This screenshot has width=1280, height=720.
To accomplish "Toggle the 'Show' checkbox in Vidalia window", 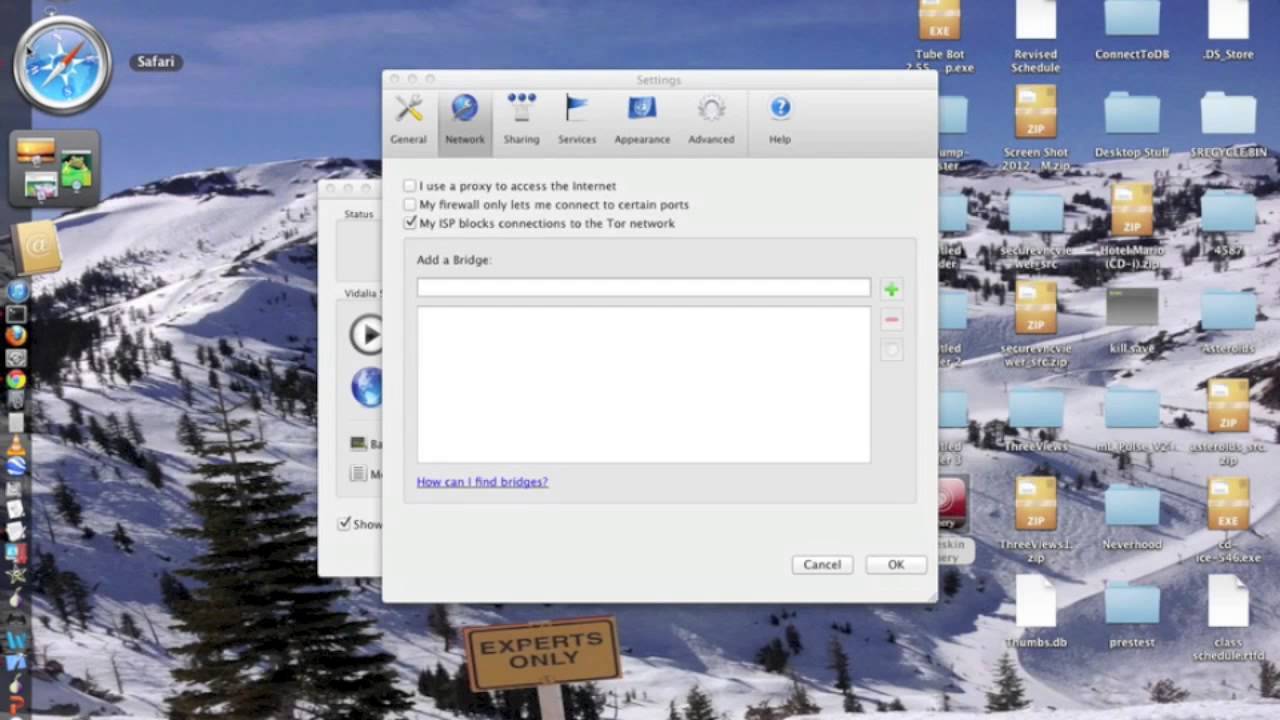I will [x=344, y=524].
